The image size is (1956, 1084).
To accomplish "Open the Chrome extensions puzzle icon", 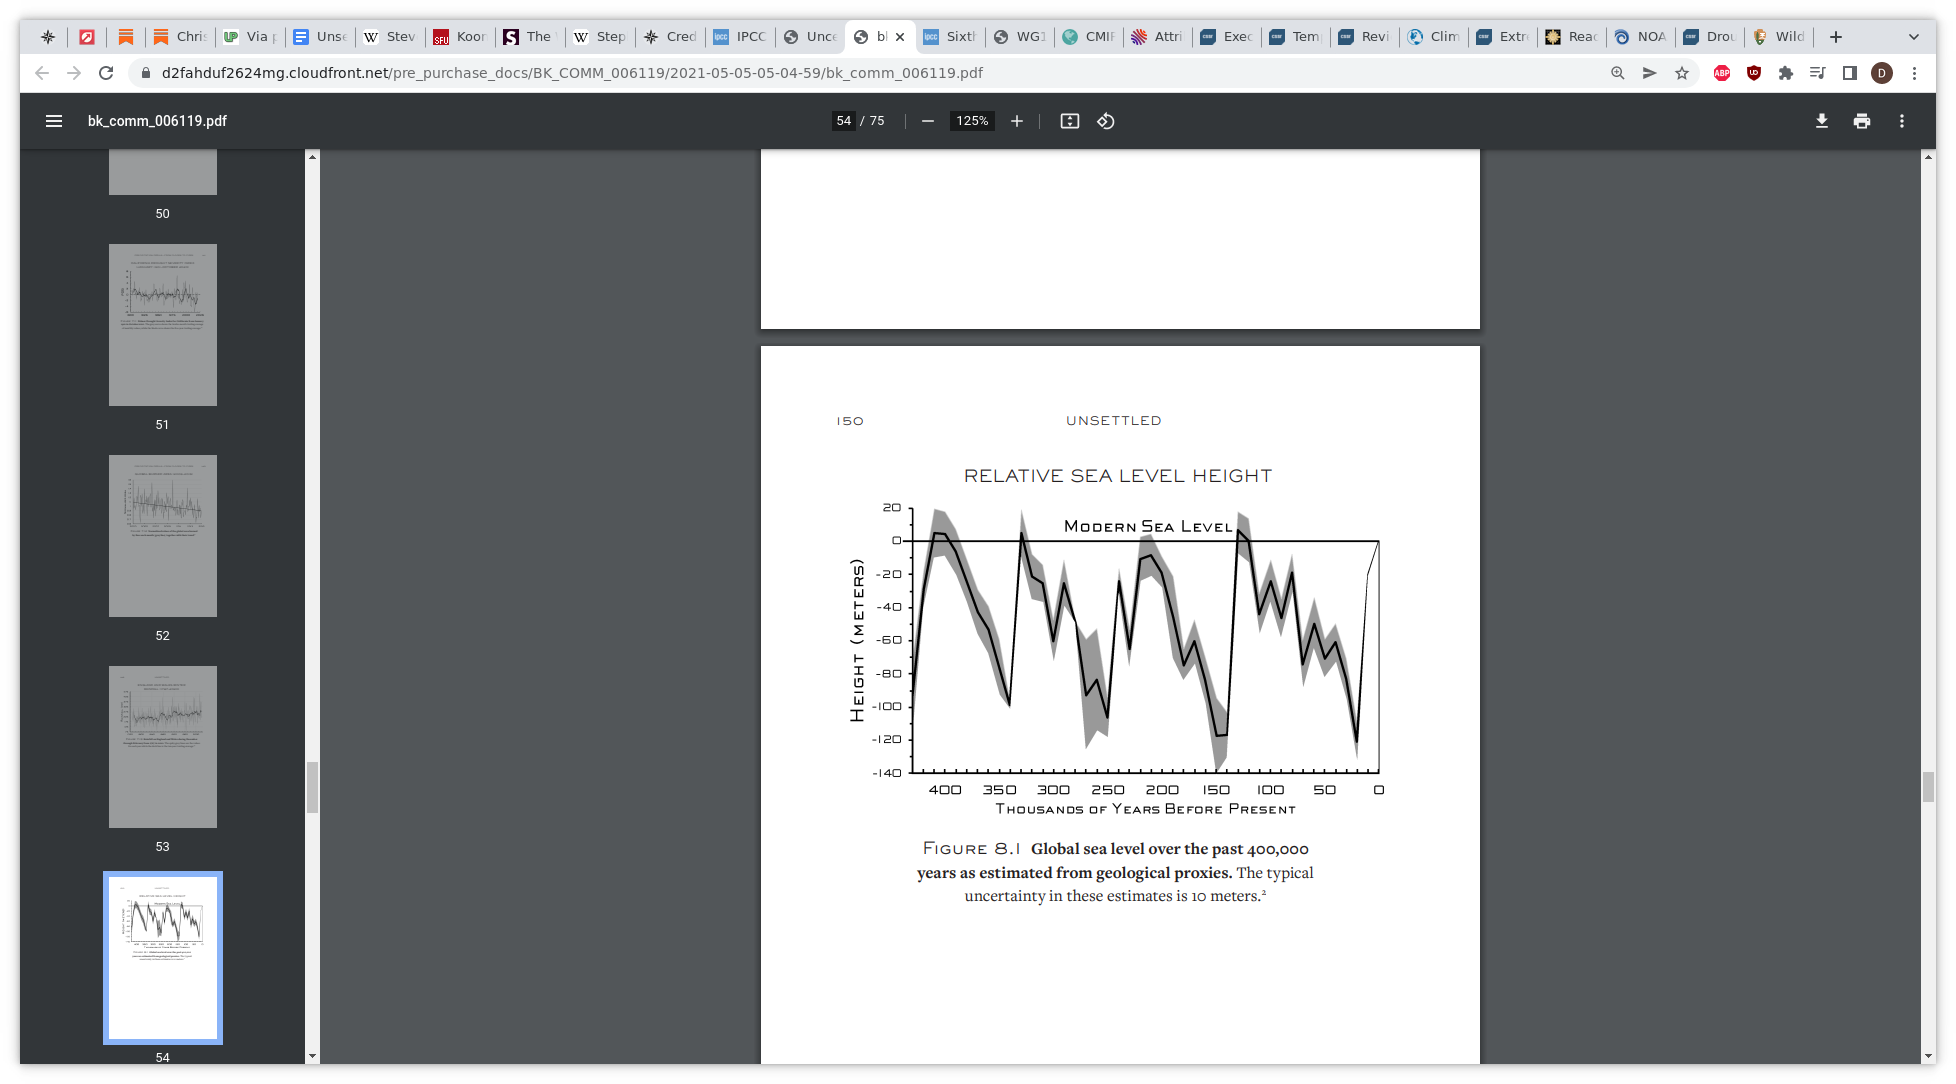I will coord(1786,73).
